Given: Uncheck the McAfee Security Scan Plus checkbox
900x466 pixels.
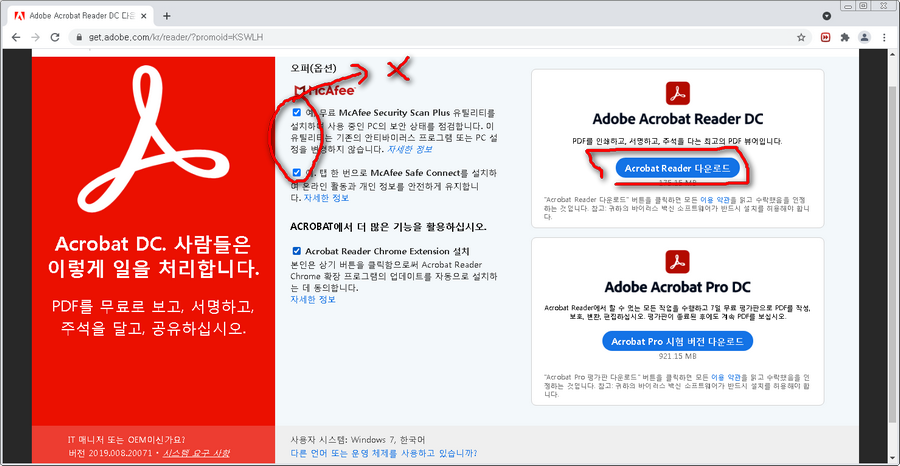Looking at the screenshot, I should [296, 112].
